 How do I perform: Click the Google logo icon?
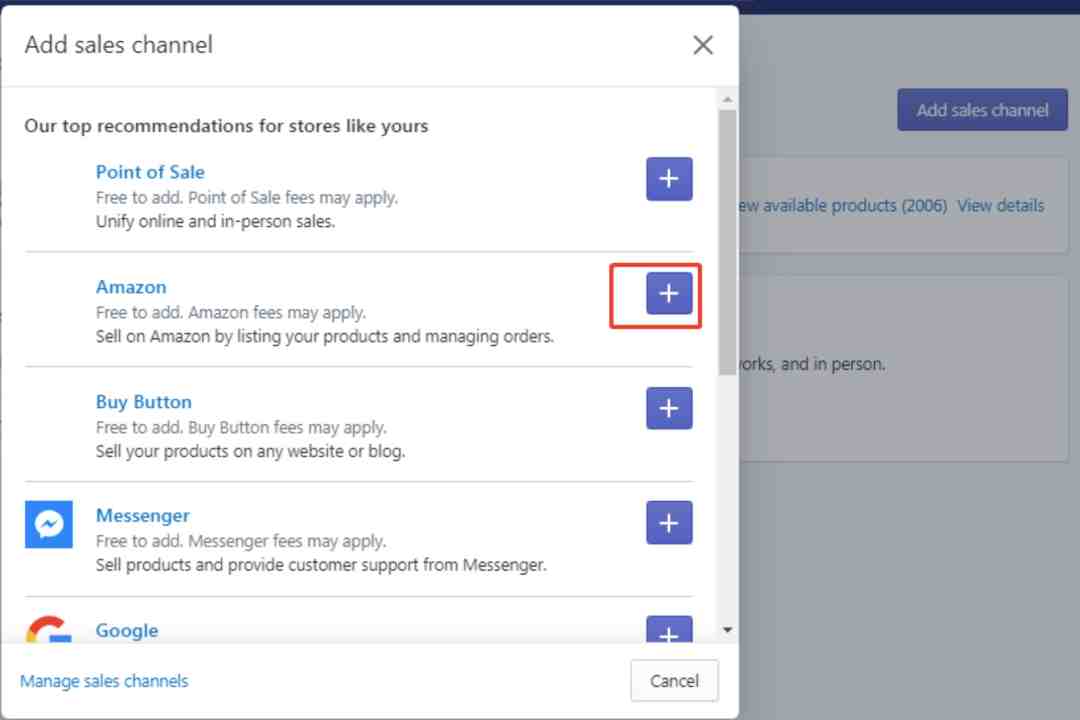click(49, 629)
